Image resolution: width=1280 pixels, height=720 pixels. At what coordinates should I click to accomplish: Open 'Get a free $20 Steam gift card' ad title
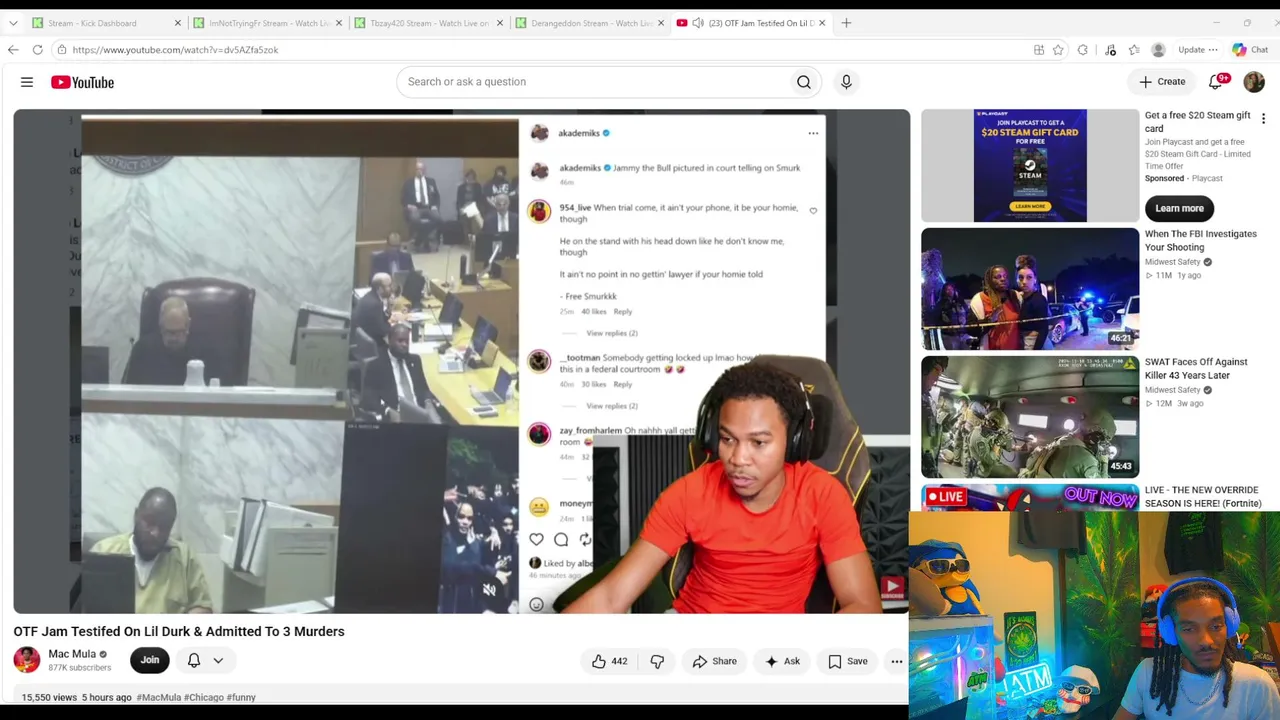(1198, 122)
